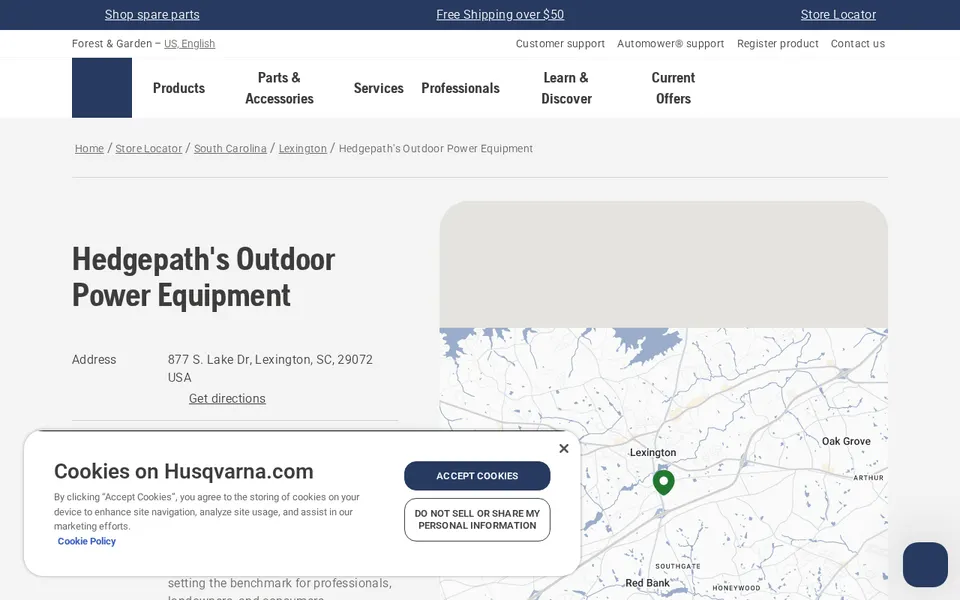Open the Products menu
The height and width of the screenshot is (600, 960).
(179, 88)
